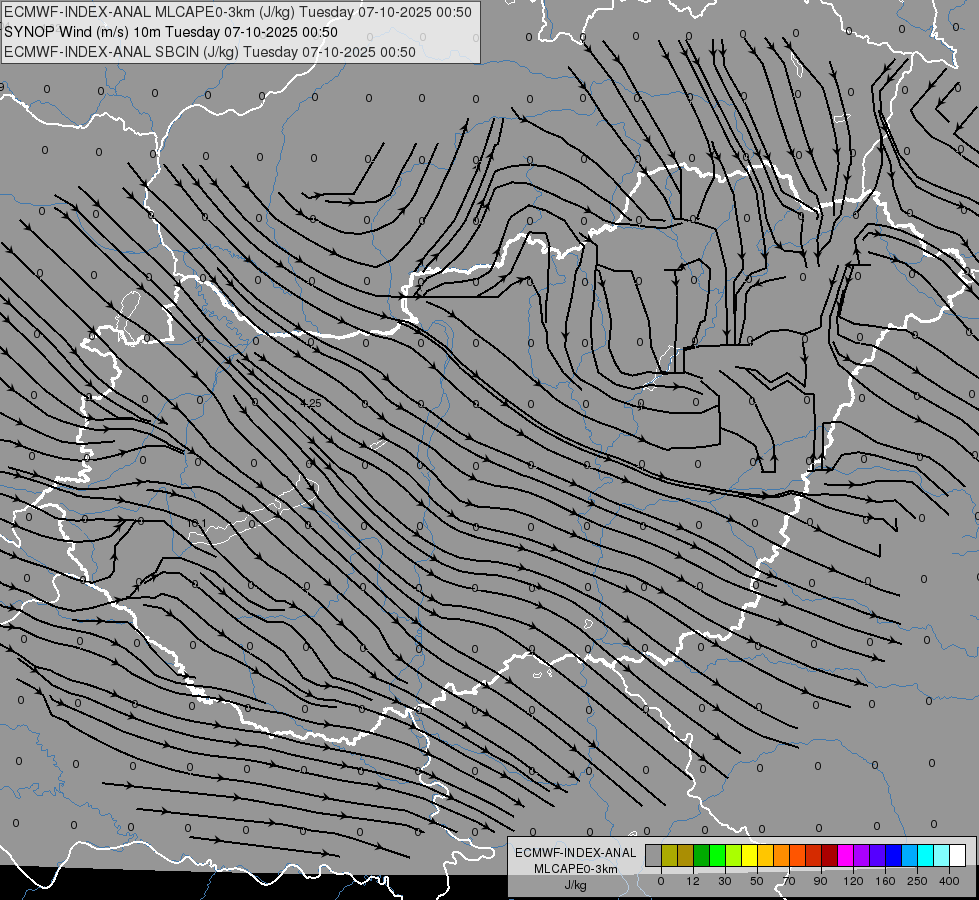979x900 pixels.
Task: Click the legend label '160'
Action: coord(885,881)
